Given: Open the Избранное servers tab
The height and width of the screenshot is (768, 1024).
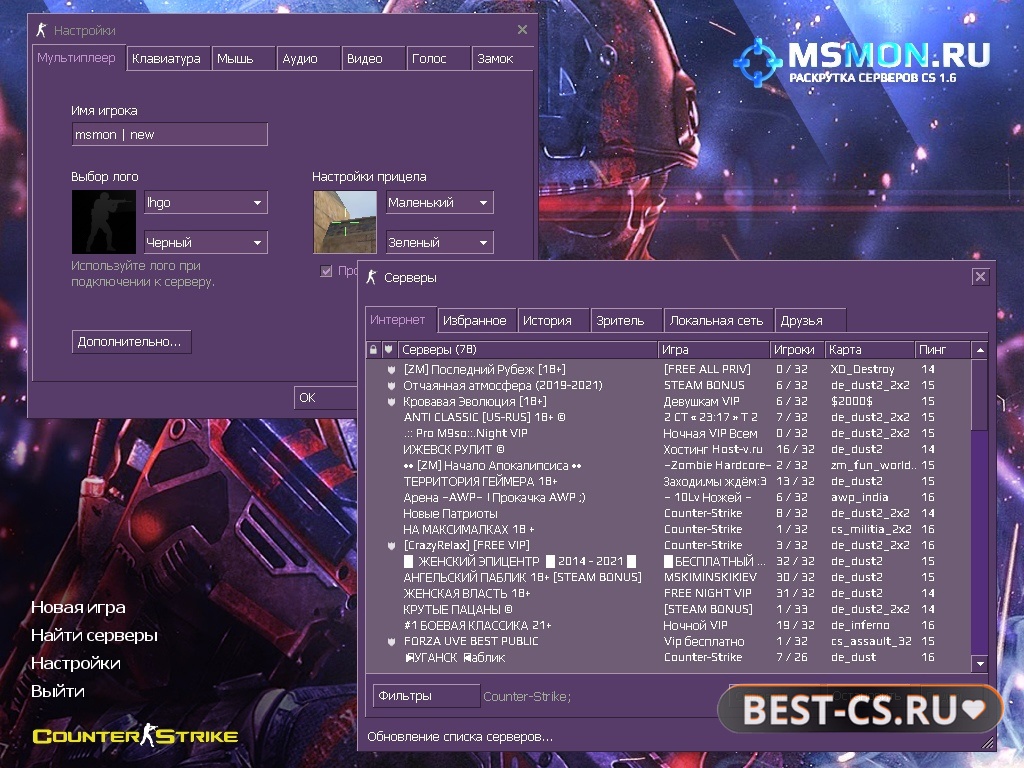Looking at the screenshot, I should [x=477, y=321].
